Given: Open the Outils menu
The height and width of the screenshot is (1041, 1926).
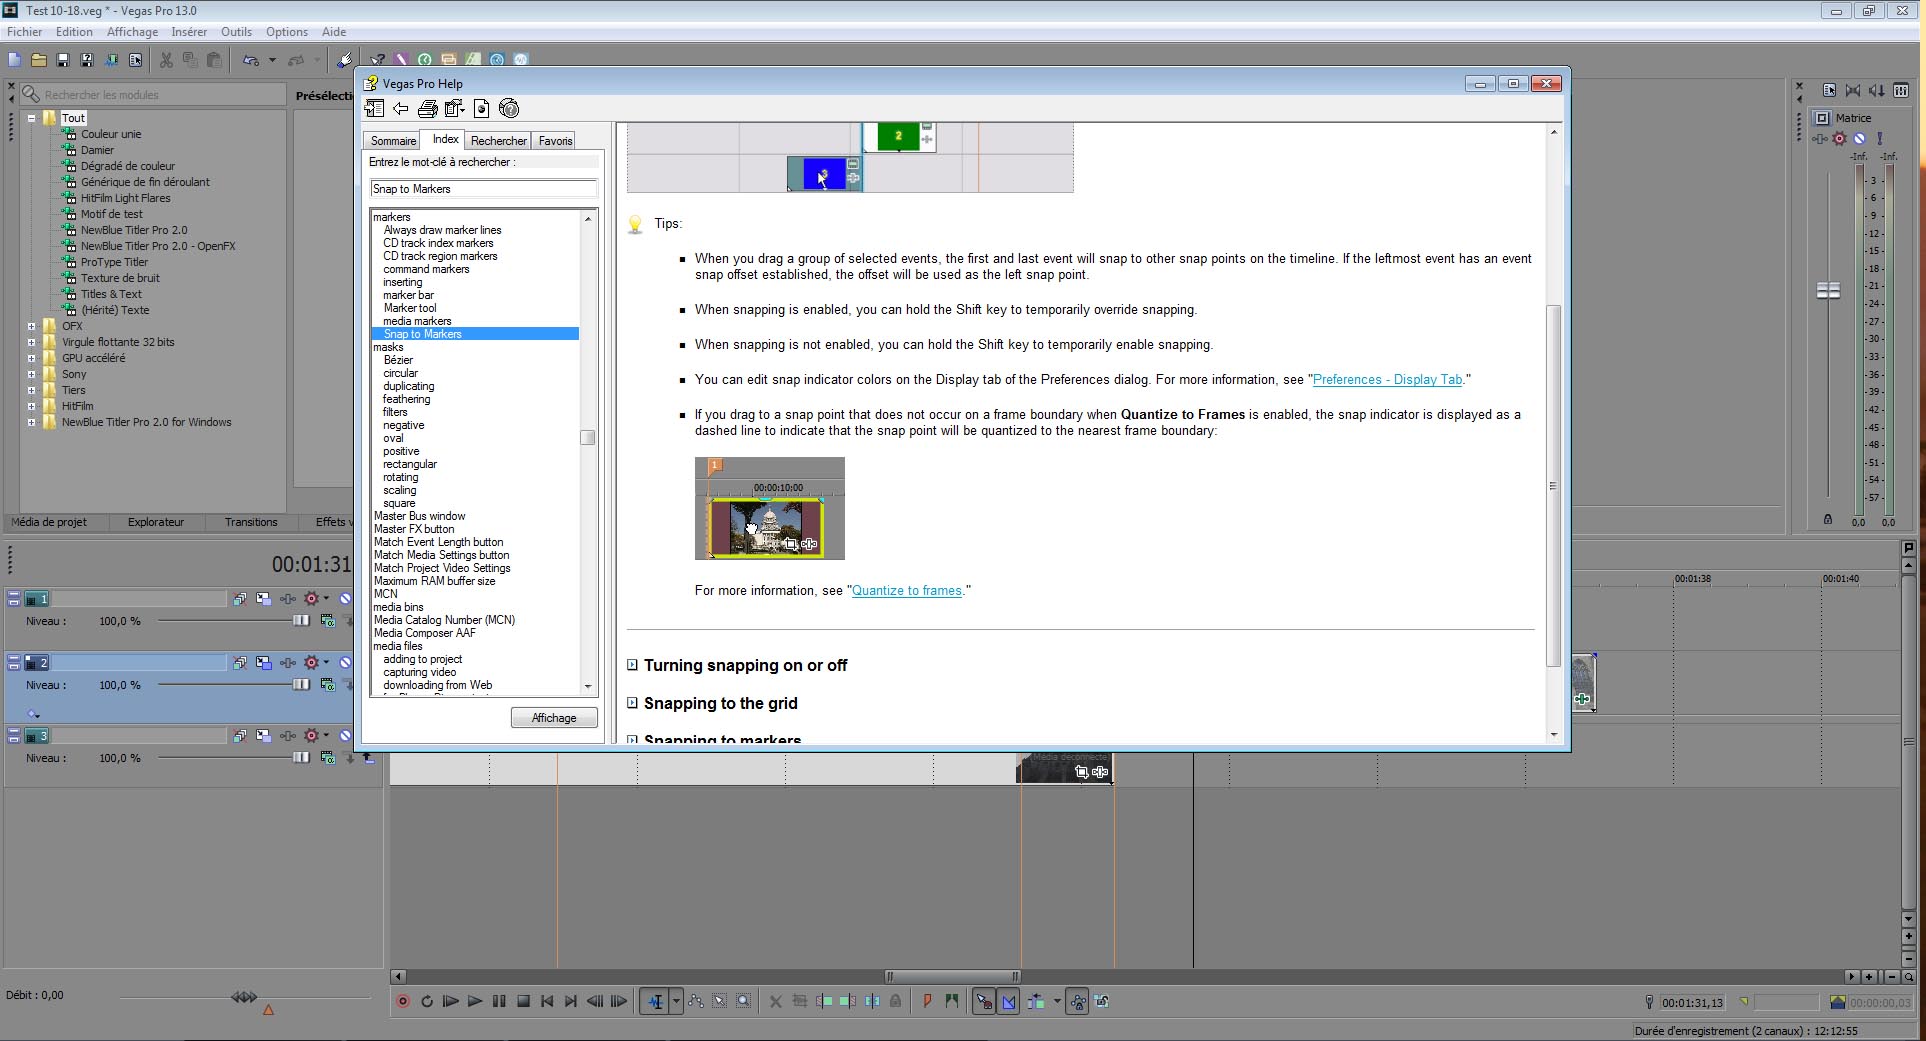Looking at the screenshot, I should (x=236, y=32).
